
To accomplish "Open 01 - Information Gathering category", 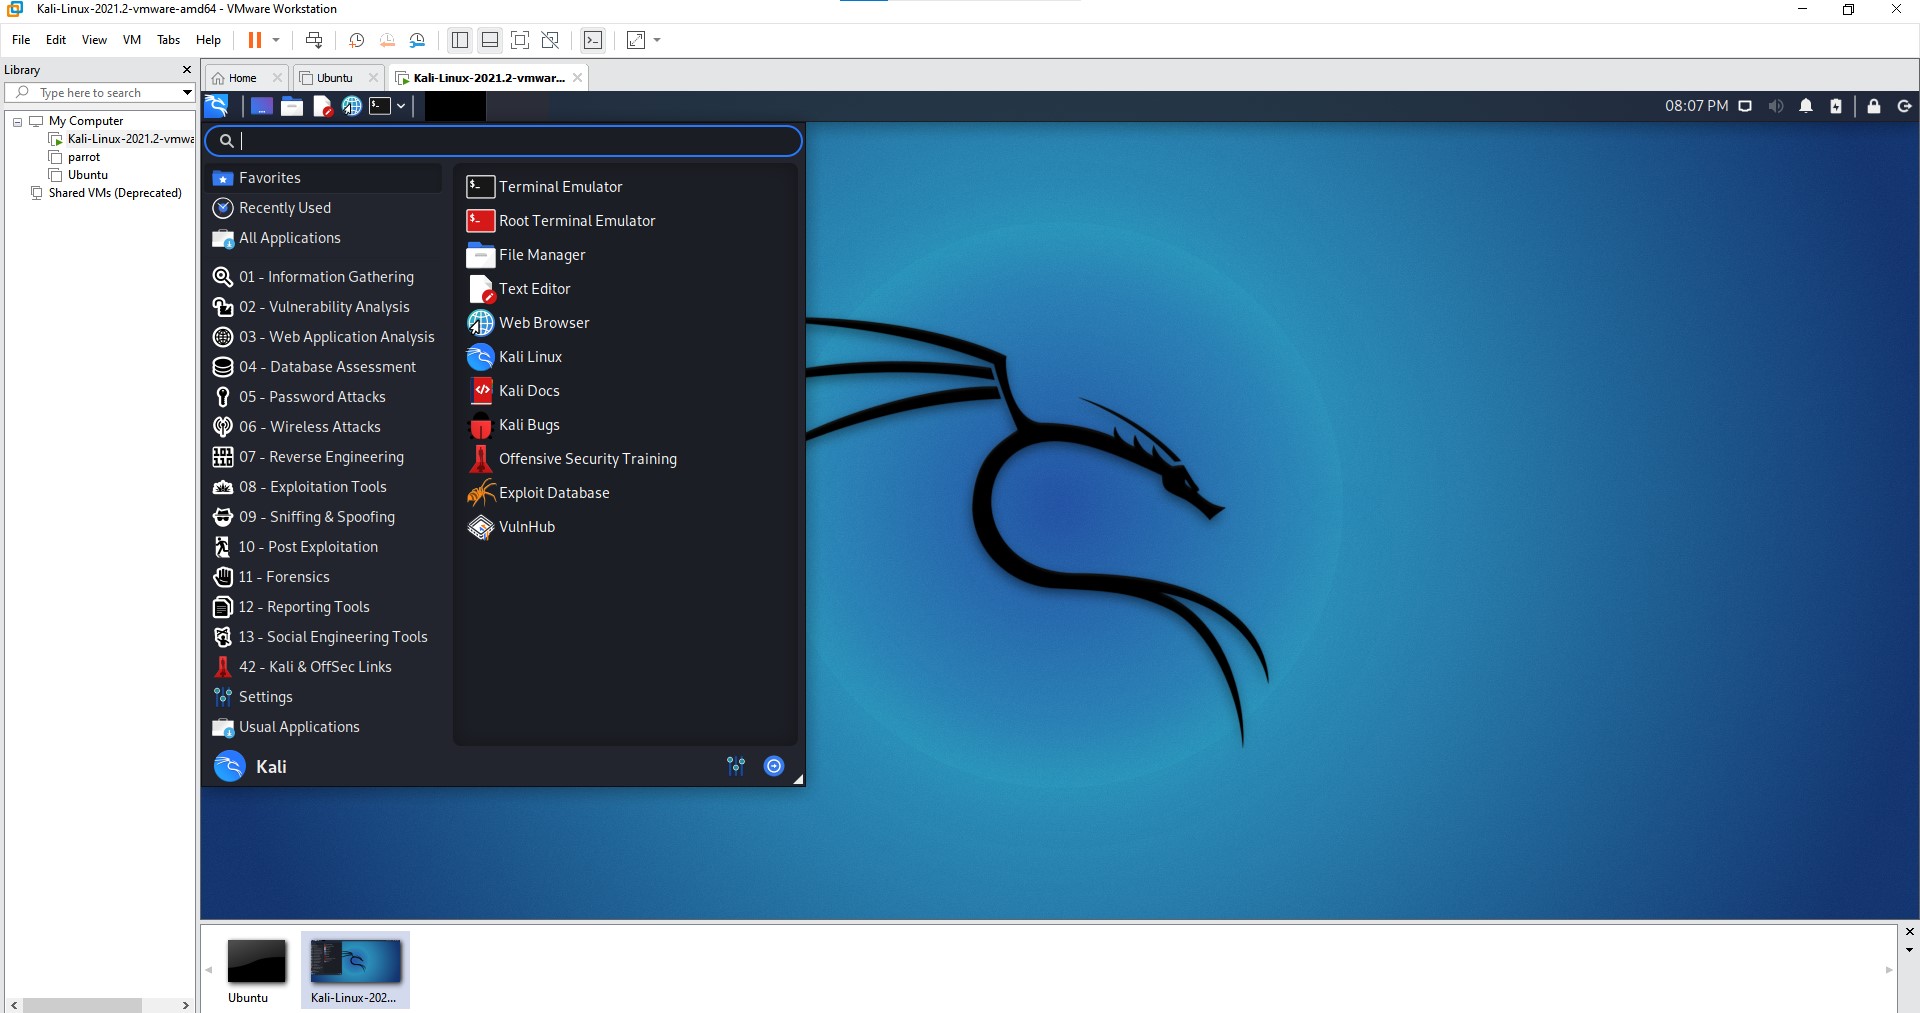I will 324,277.
